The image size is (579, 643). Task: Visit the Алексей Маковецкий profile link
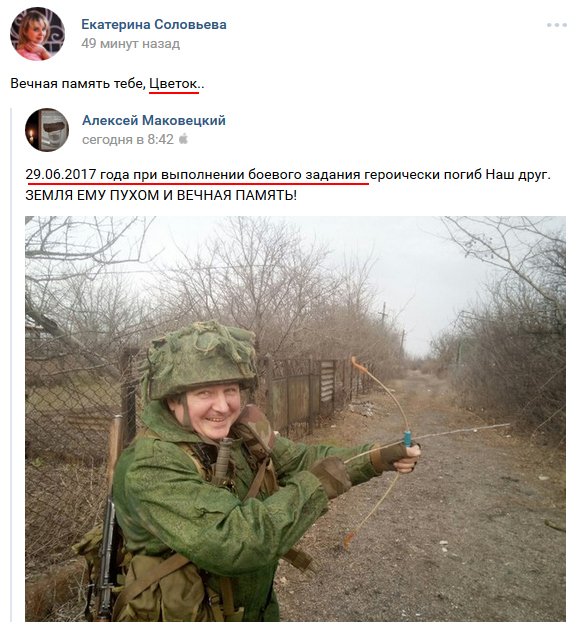[x=154, y=120]
